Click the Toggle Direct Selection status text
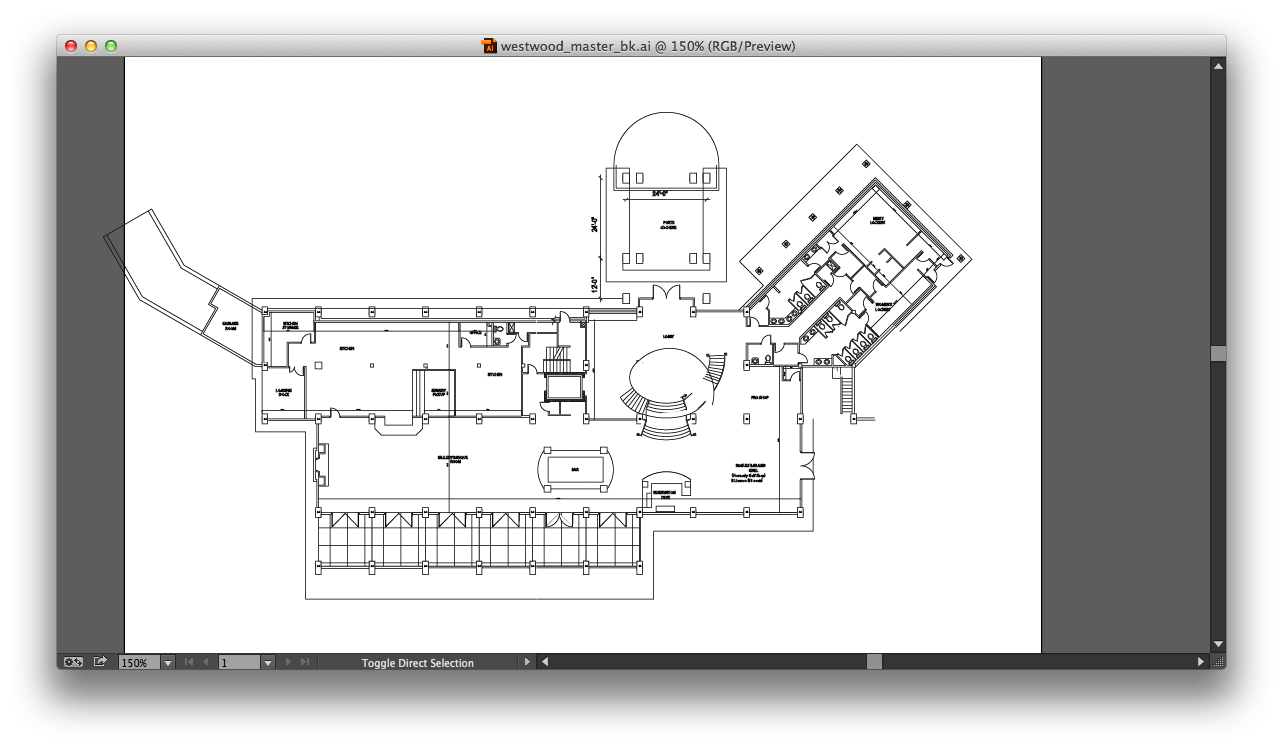 click(x=418, y=663)
